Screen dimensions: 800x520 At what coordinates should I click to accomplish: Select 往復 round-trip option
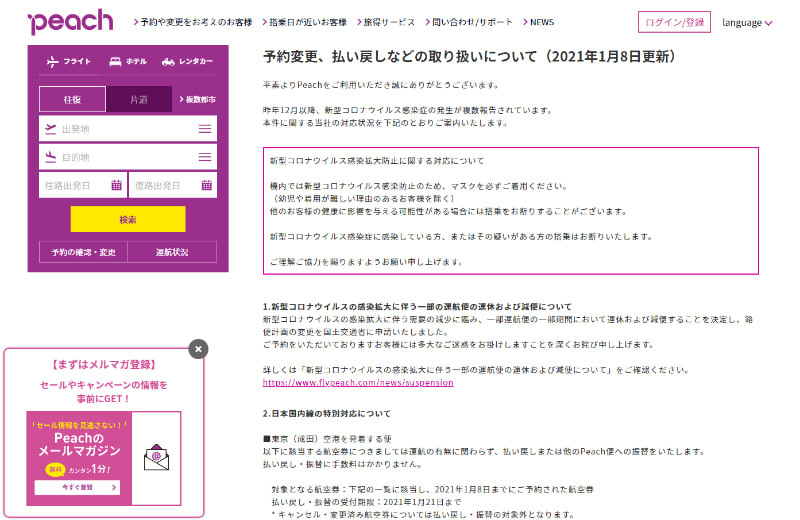(x=72, y=99)
